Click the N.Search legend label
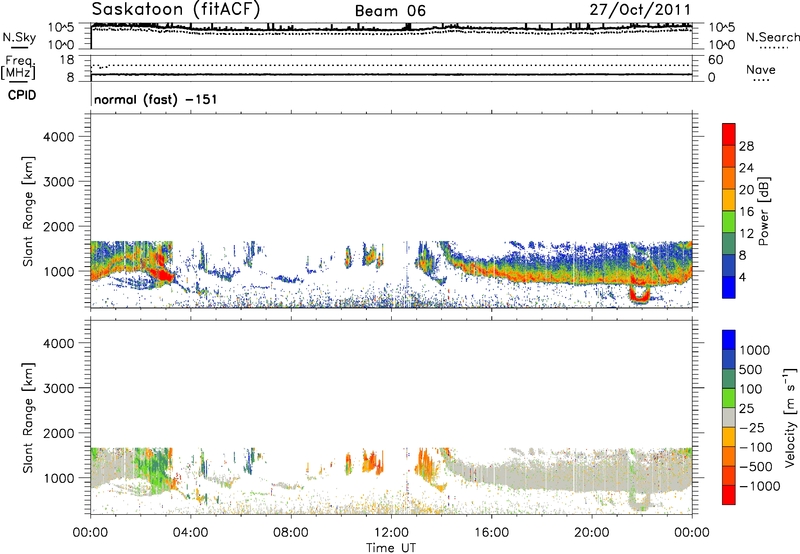Screen dimensions: 800x554 click(x=772, y=37)
